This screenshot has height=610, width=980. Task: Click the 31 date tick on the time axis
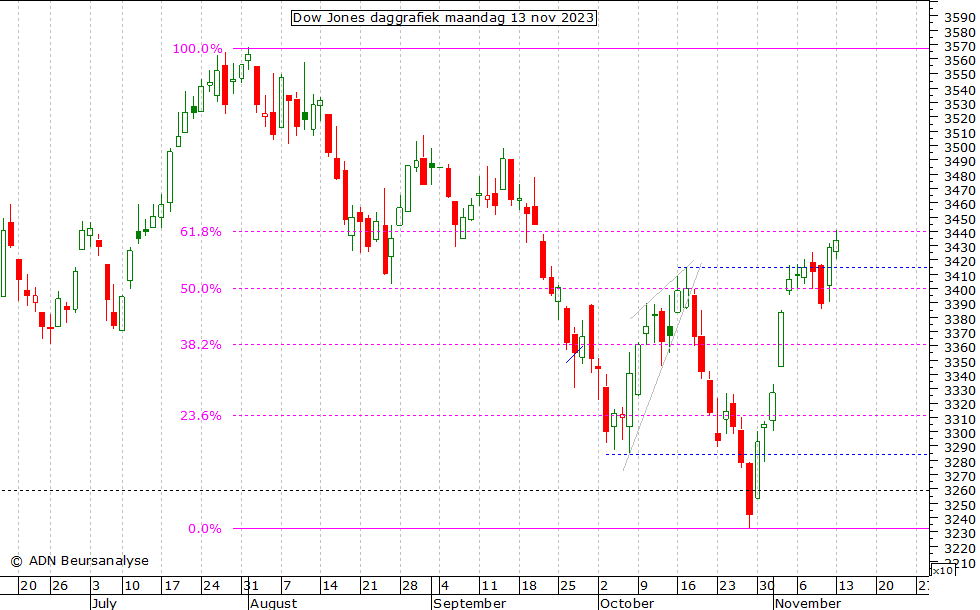[x=252, y=586]
